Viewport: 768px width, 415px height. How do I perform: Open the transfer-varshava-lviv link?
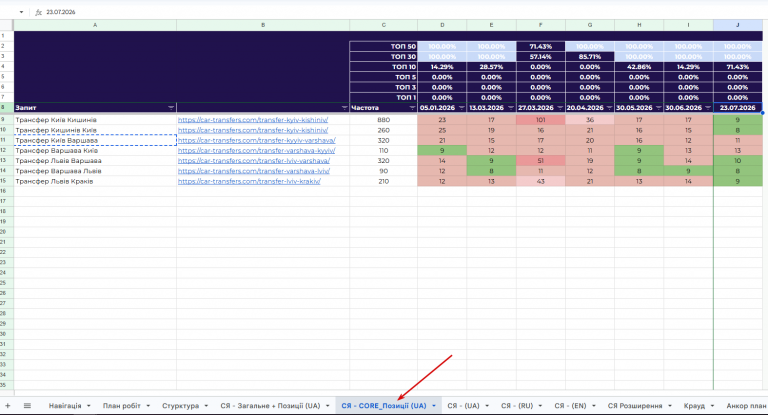[254, 171]
